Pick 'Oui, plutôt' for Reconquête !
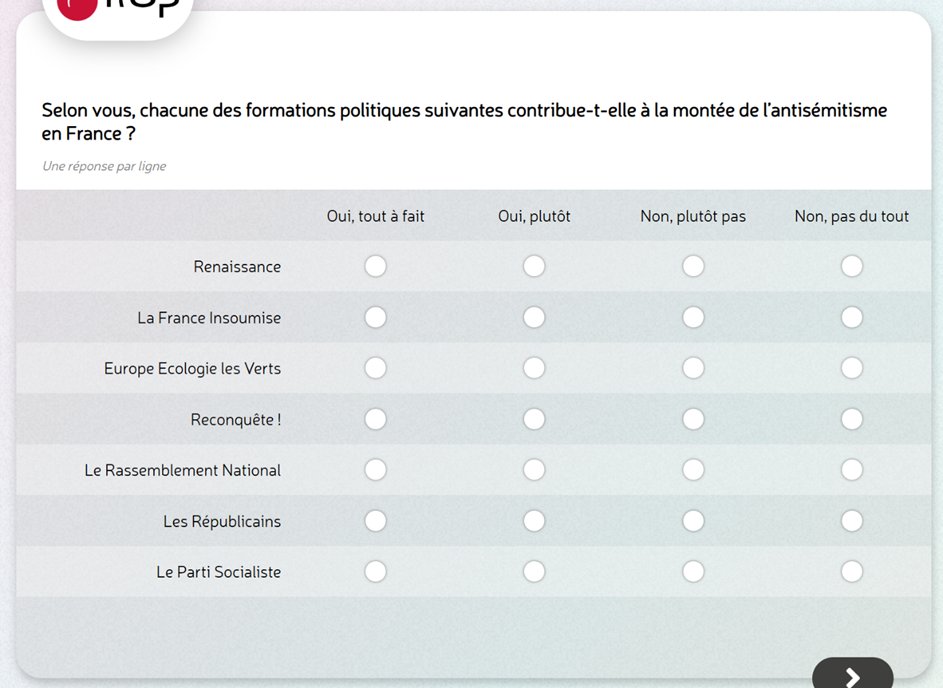 [x=534, y=419]
